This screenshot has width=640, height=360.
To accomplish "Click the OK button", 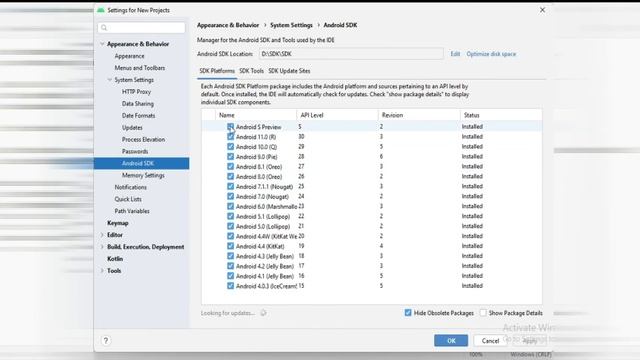I will (451, 340).
